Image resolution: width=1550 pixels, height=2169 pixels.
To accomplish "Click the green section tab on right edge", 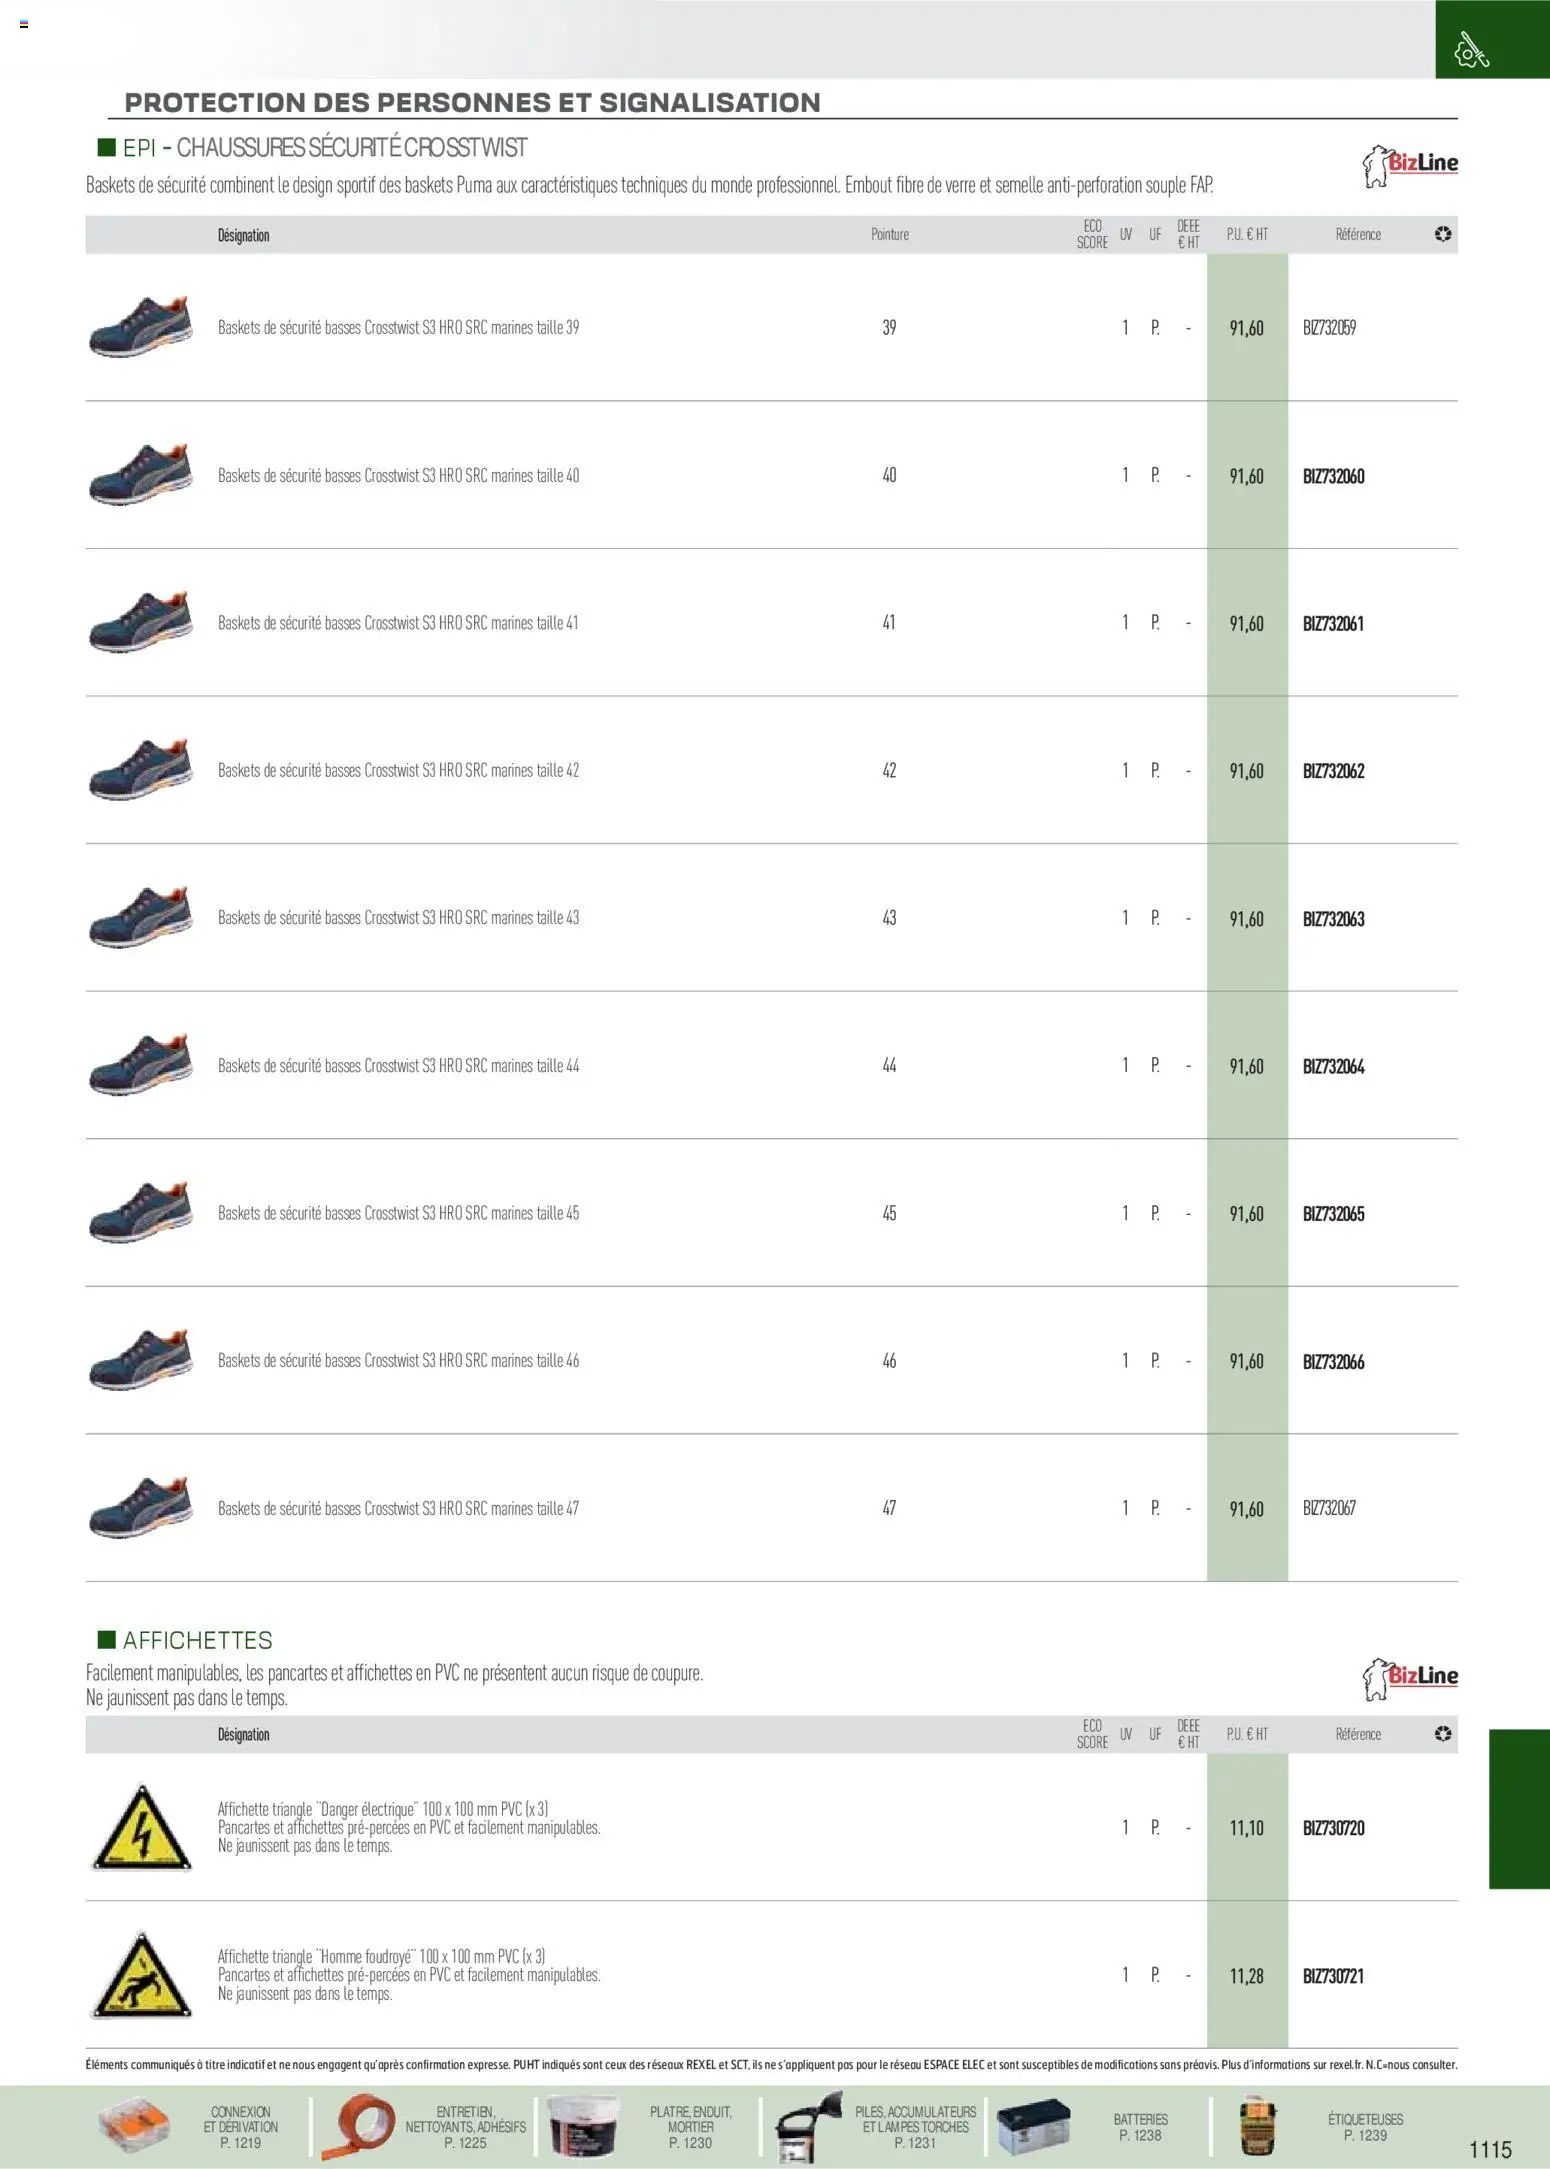I will (x=1518, y=1808).
